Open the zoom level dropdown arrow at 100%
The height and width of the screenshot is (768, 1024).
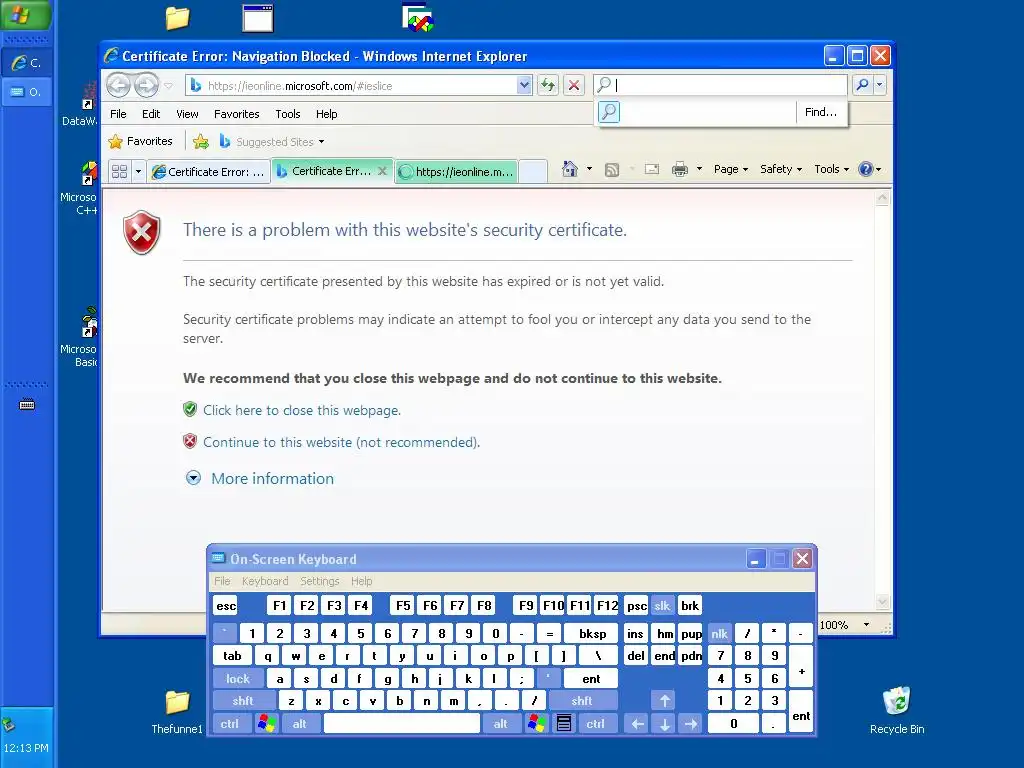pyautogui.click(x=866, y=625)
